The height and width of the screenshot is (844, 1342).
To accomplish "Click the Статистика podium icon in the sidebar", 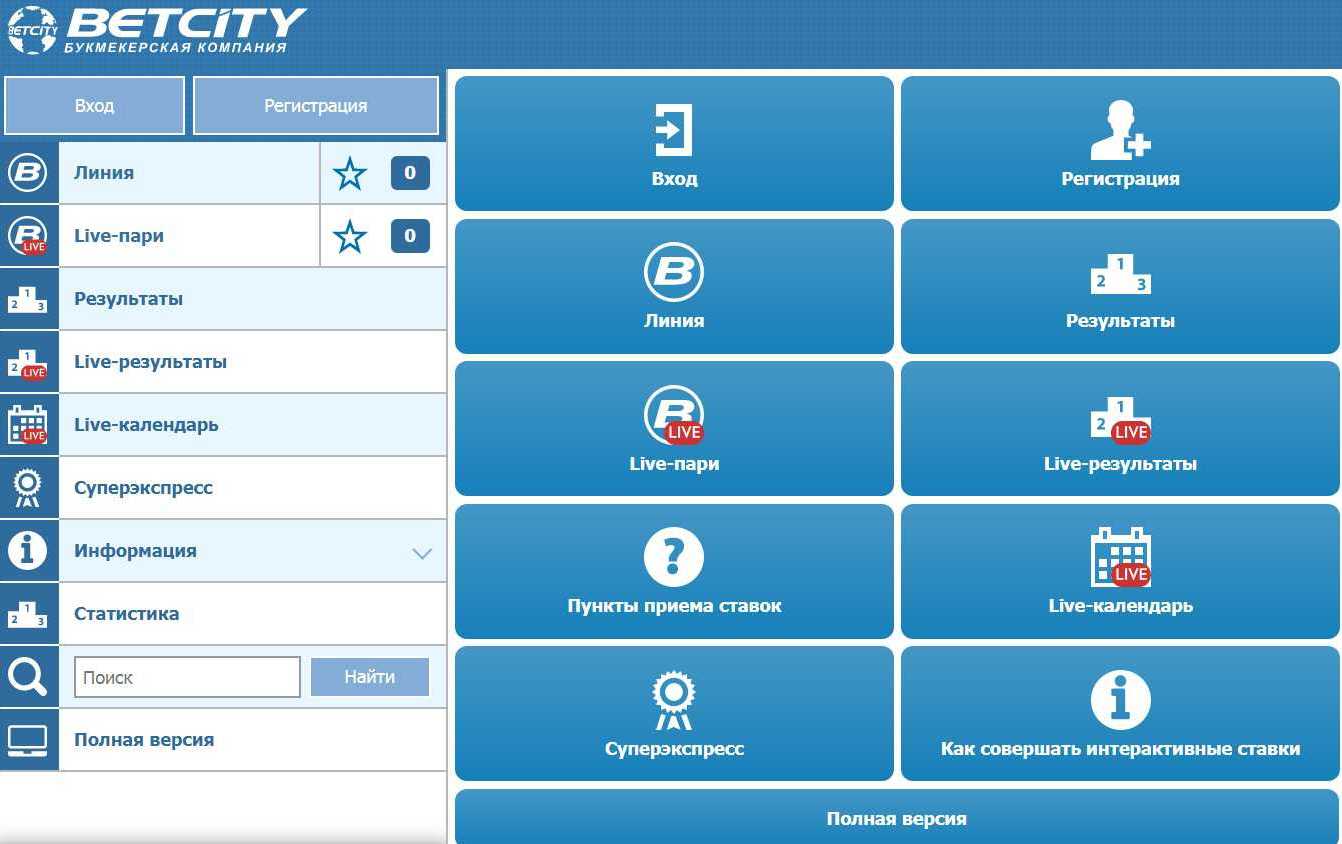I will (x=28, y=614).
